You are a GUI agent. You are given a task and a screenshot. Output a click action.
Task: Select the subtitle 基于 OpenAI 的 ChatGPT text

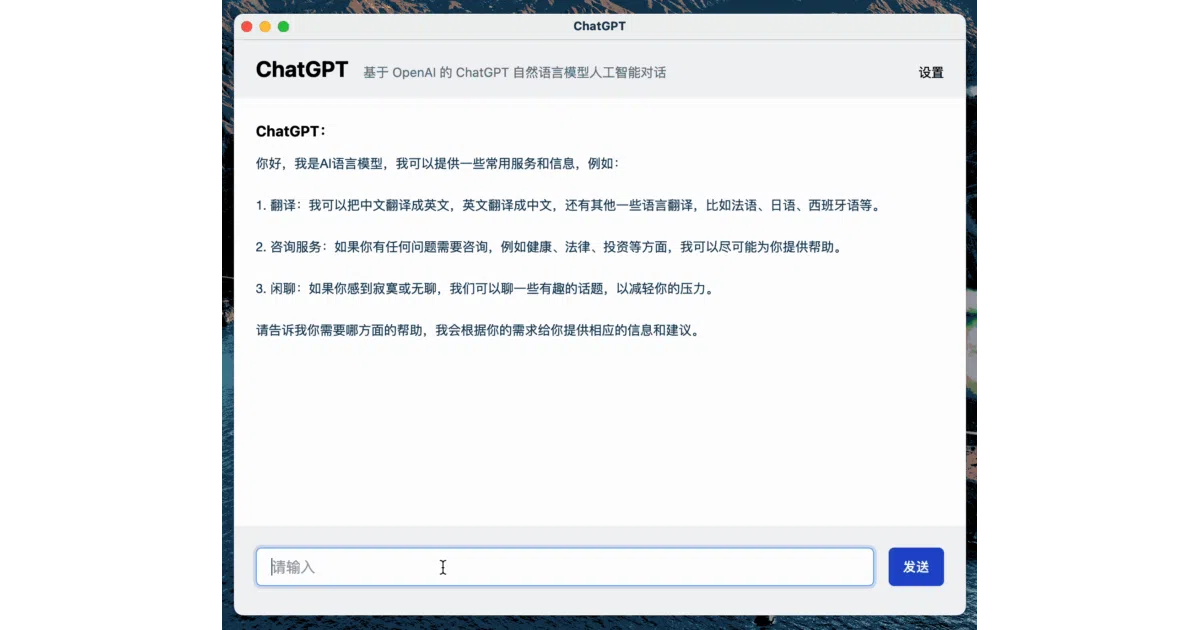click(515, 73)
